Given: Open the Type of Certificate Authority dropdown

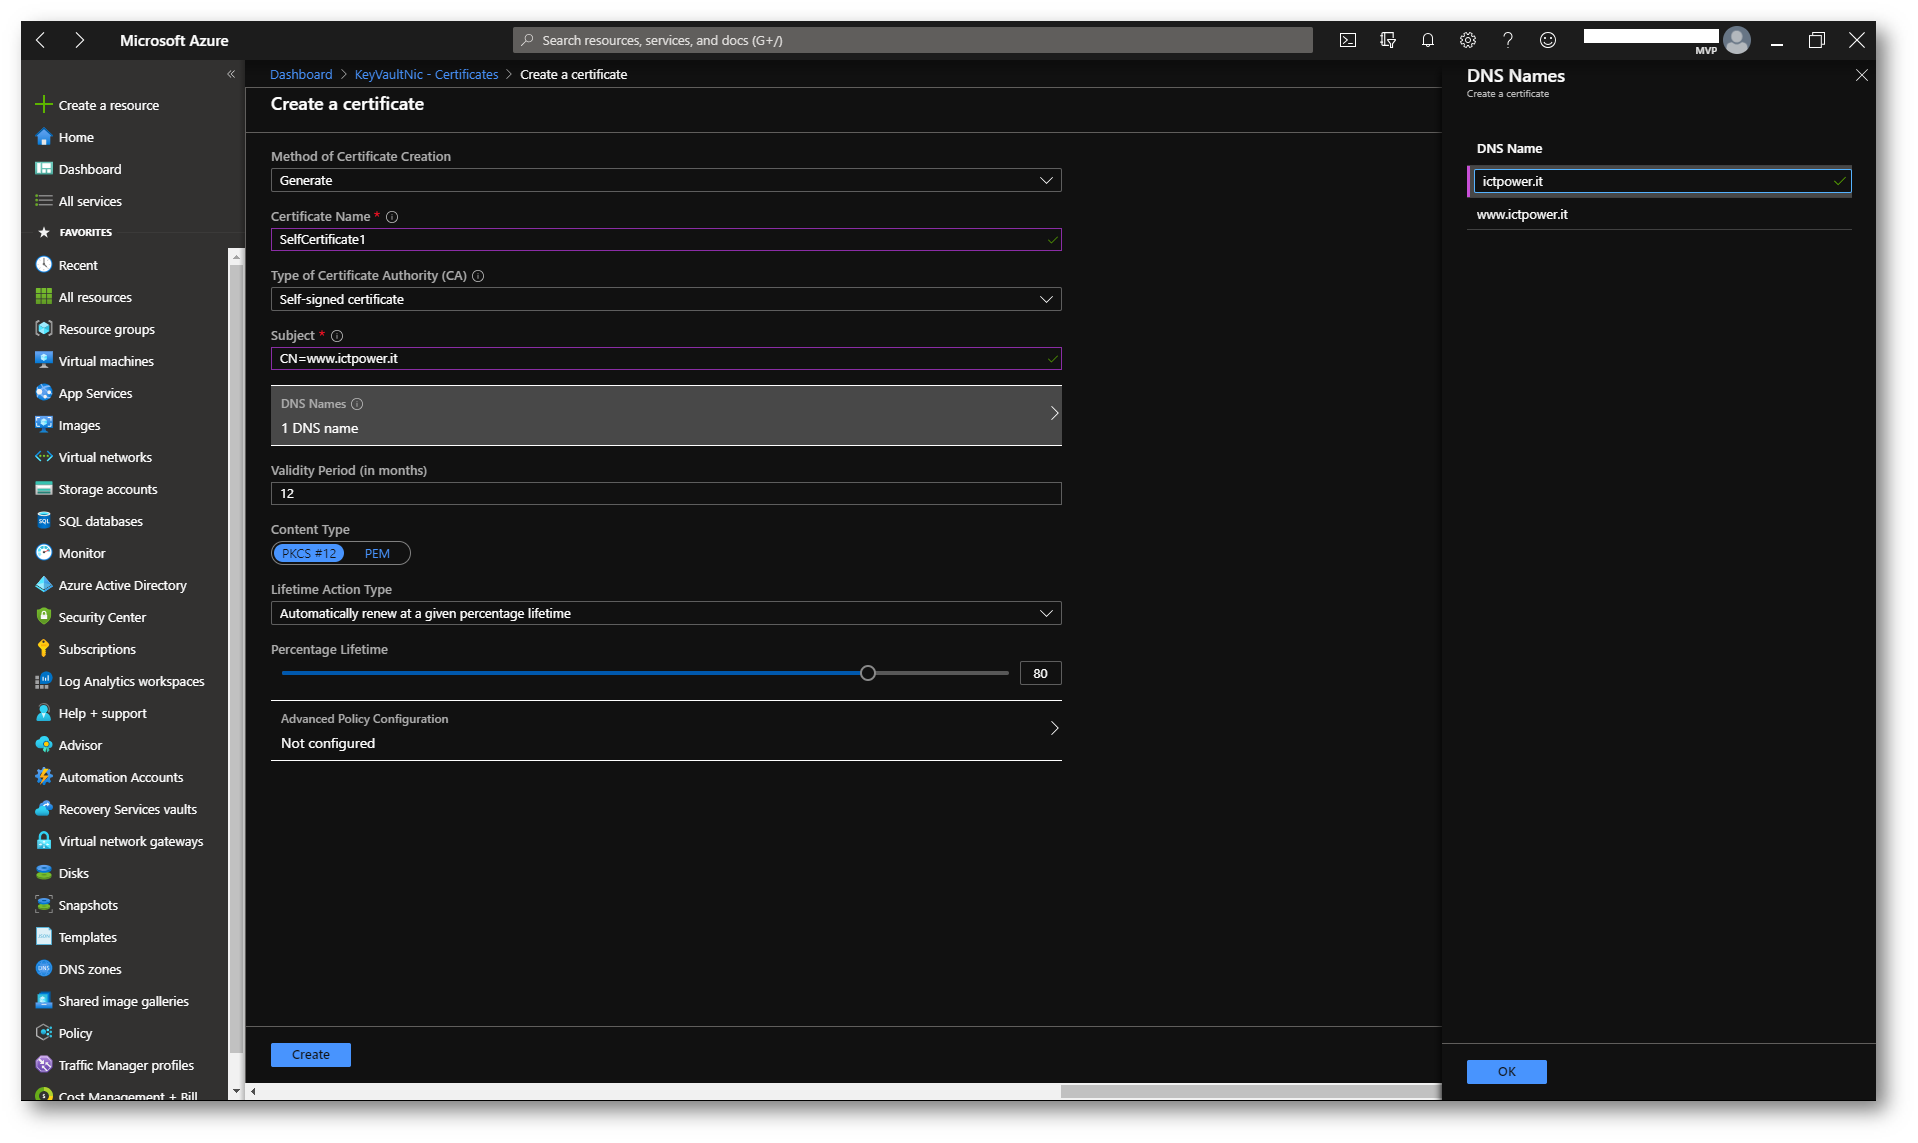Looking at the screenshot, I should coord(666,299).
